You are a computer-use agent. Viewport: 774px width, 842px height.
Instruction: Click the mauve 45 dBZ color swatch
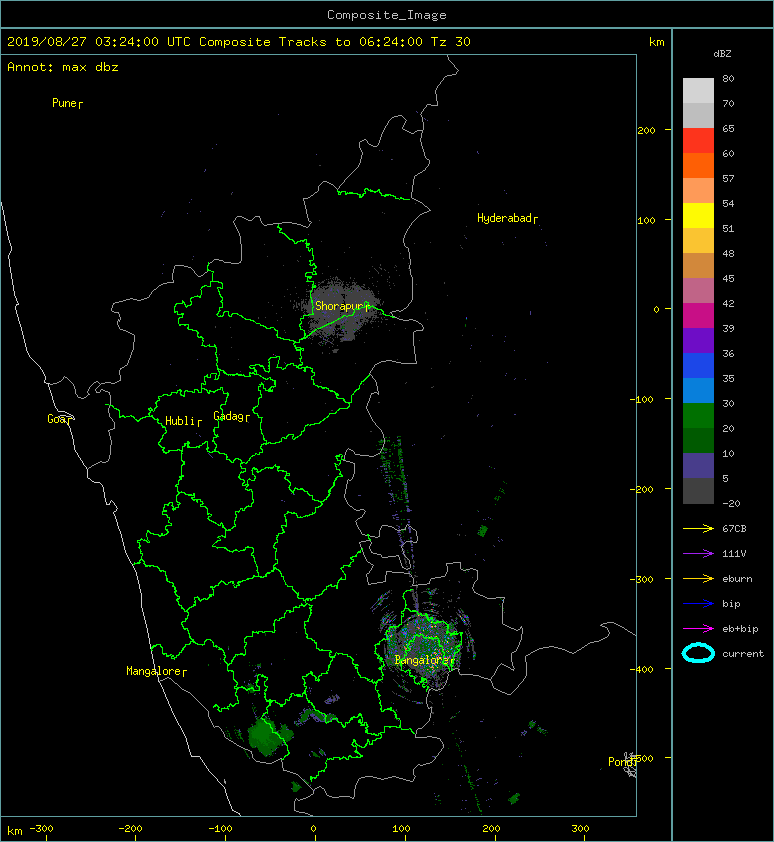(698, 291)
